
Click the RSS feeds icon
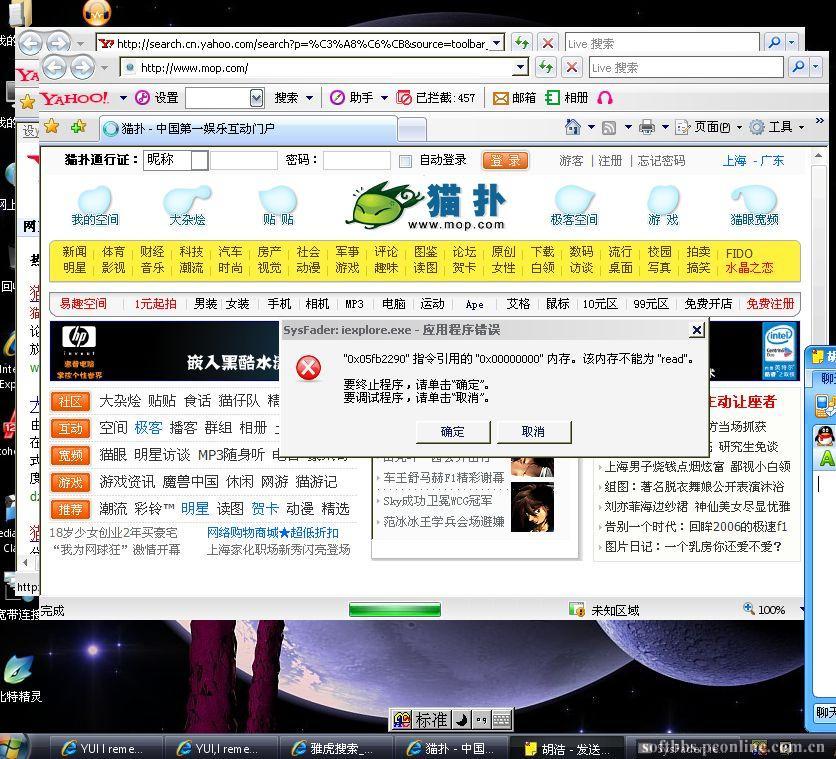click(609, 127)
